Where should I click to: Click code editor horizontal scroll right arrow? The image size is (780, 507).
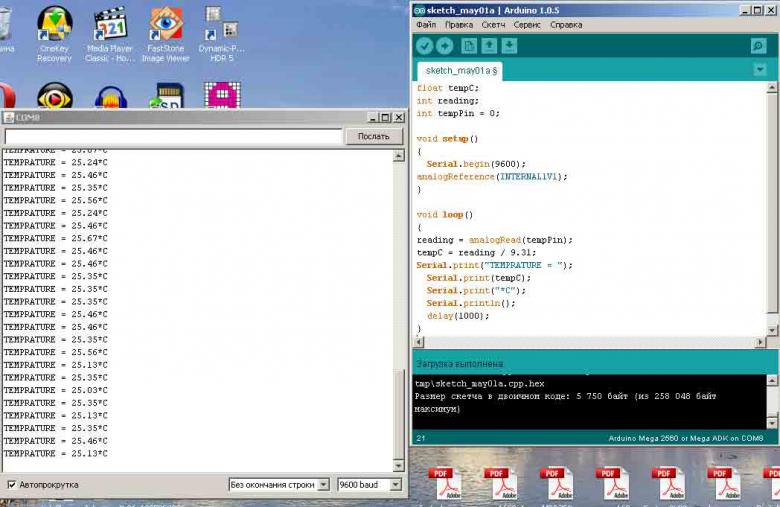[x=760, y=342]
